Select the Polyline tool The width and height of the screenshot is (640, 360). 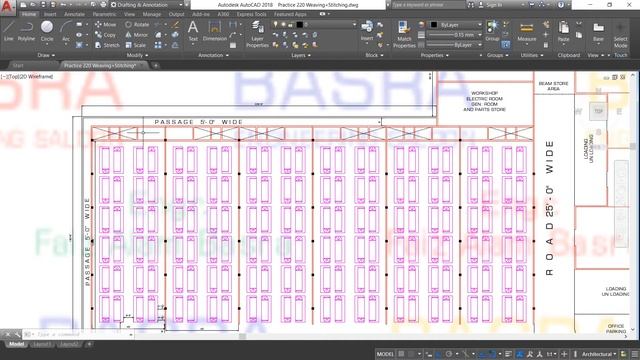tap(26, 31)
